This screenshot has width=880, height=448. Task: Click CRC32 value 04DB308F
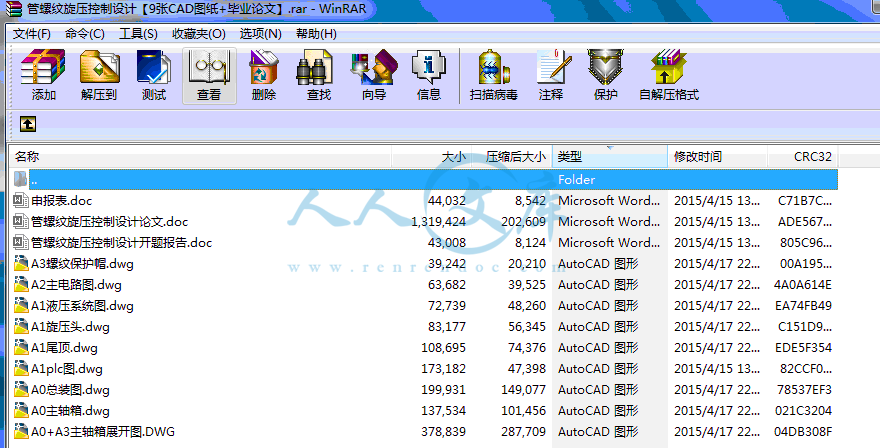803,432
